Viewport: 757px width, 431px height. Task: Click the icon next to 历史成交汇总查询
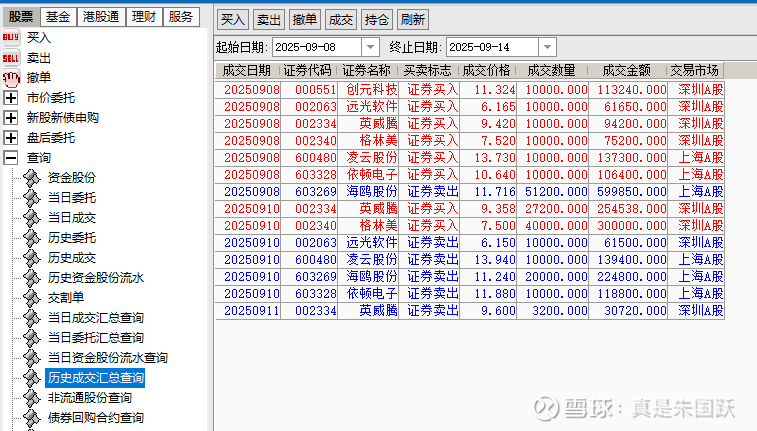pyautogui.click(x=32, y=378)
